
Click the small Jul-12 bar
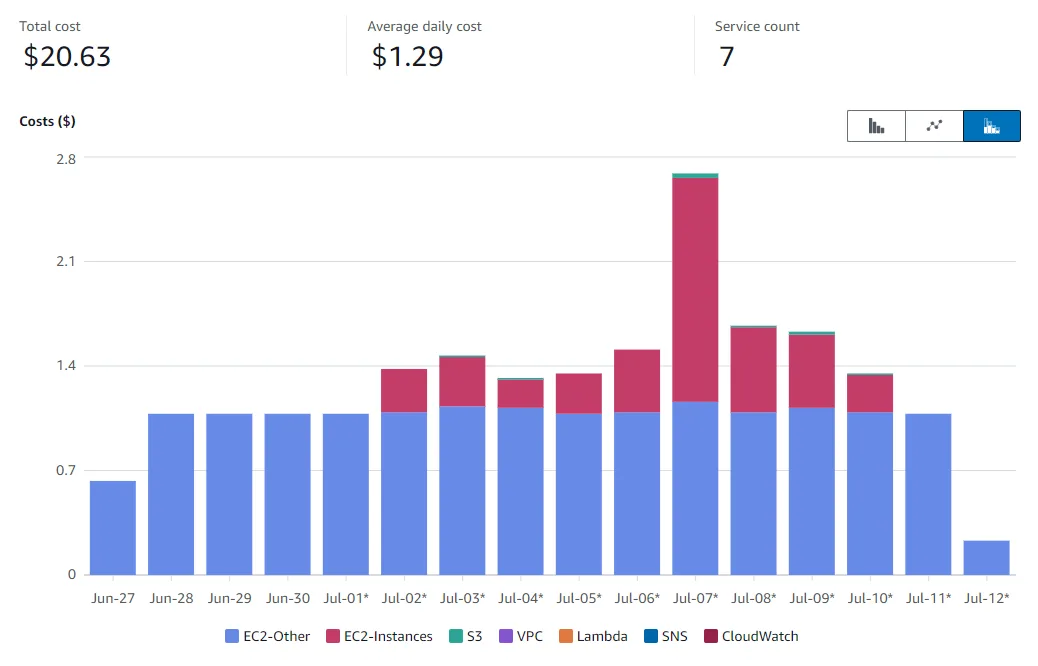click(986, 557)
